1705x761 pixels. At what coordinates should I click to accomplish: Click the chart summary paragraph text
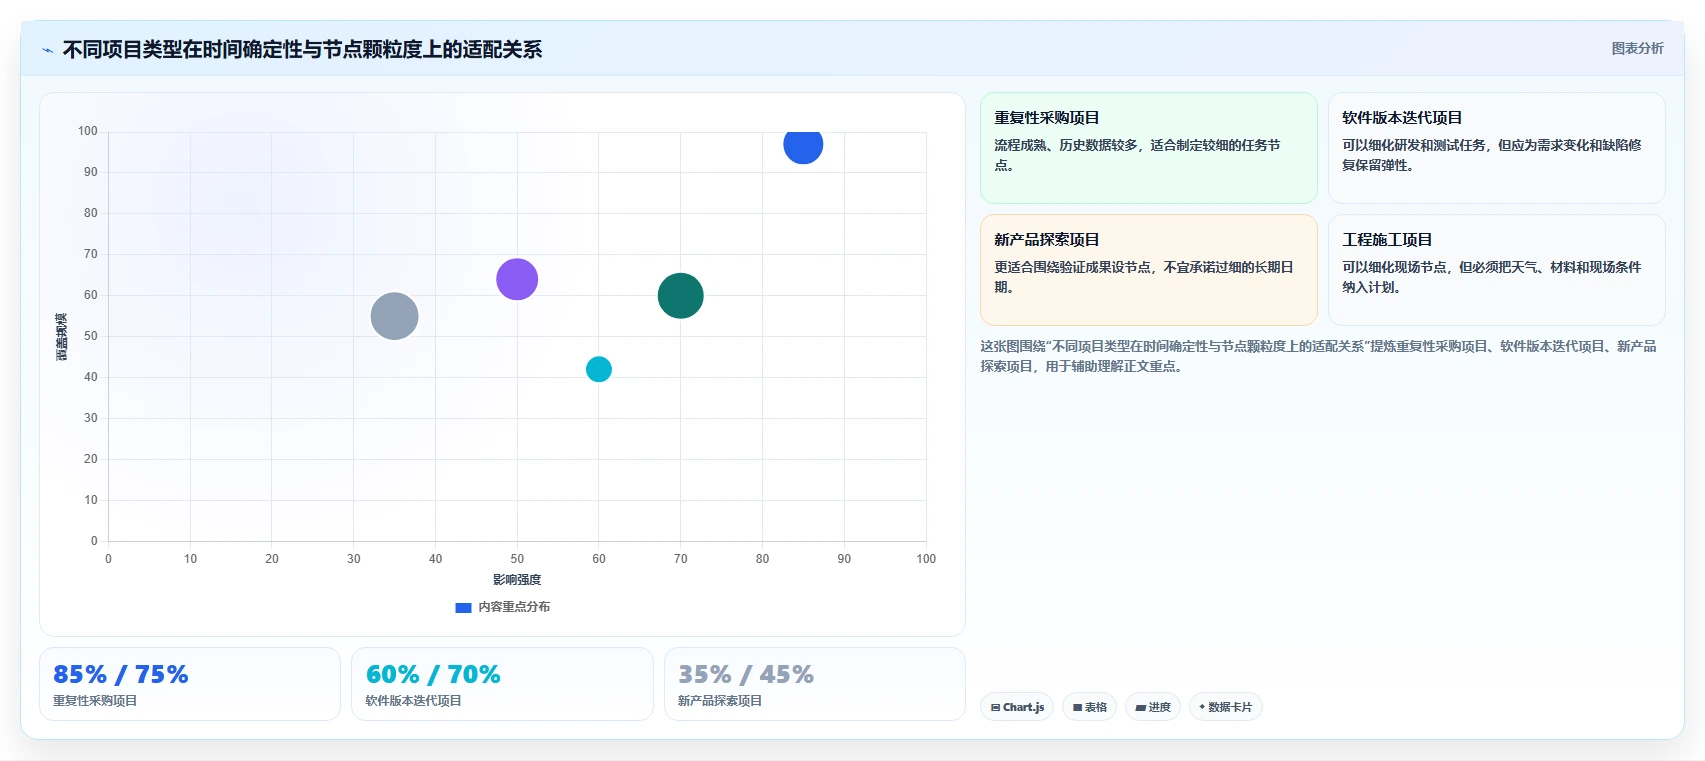(1318, 356)
